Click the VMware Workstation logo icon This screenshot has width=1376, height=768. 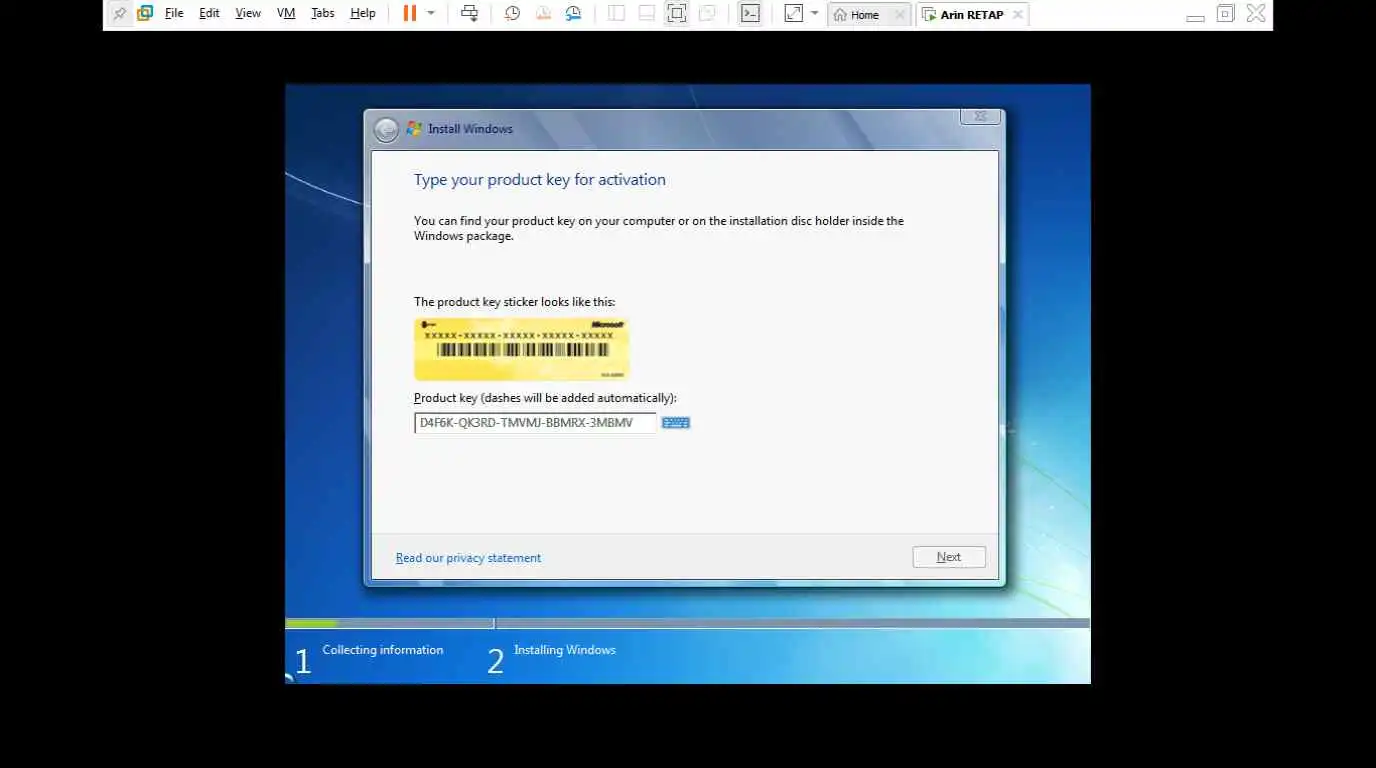click(x=145, y=14)
